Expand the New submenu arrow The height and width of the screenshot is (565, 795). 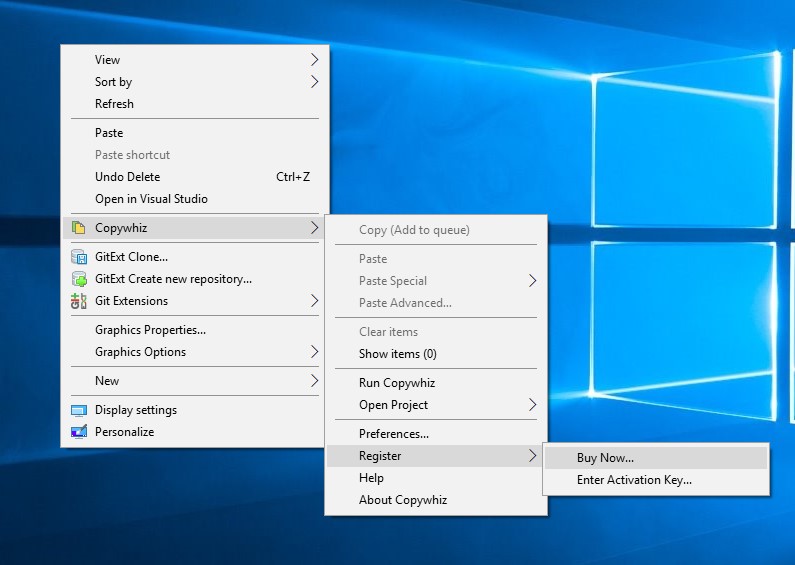coord(314,380)
